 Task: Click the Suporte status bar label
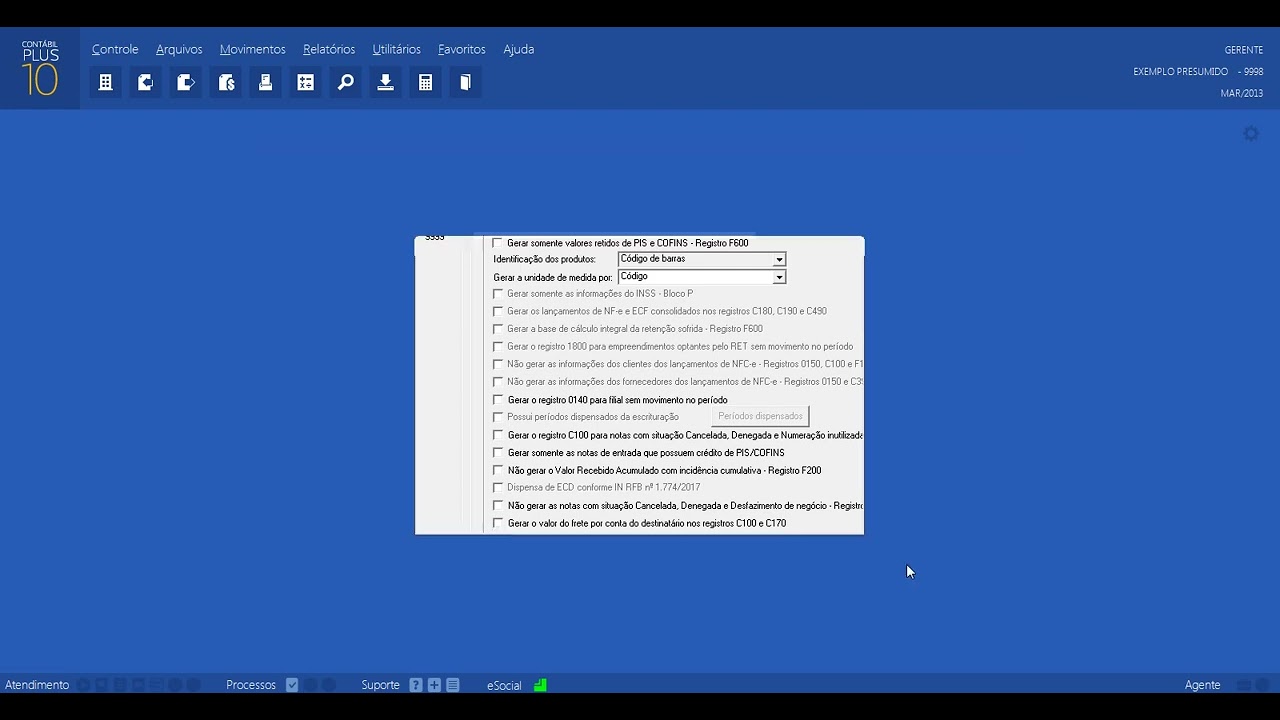[x=380, y=685]
